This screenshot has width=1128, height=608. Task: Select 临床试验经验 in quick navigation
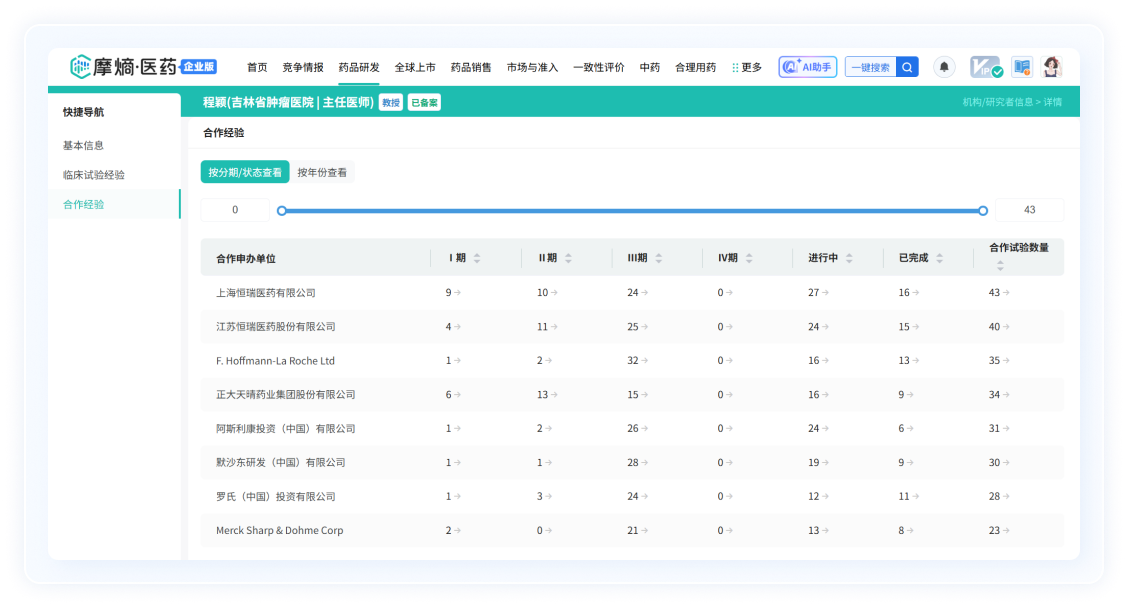[94, 175]
